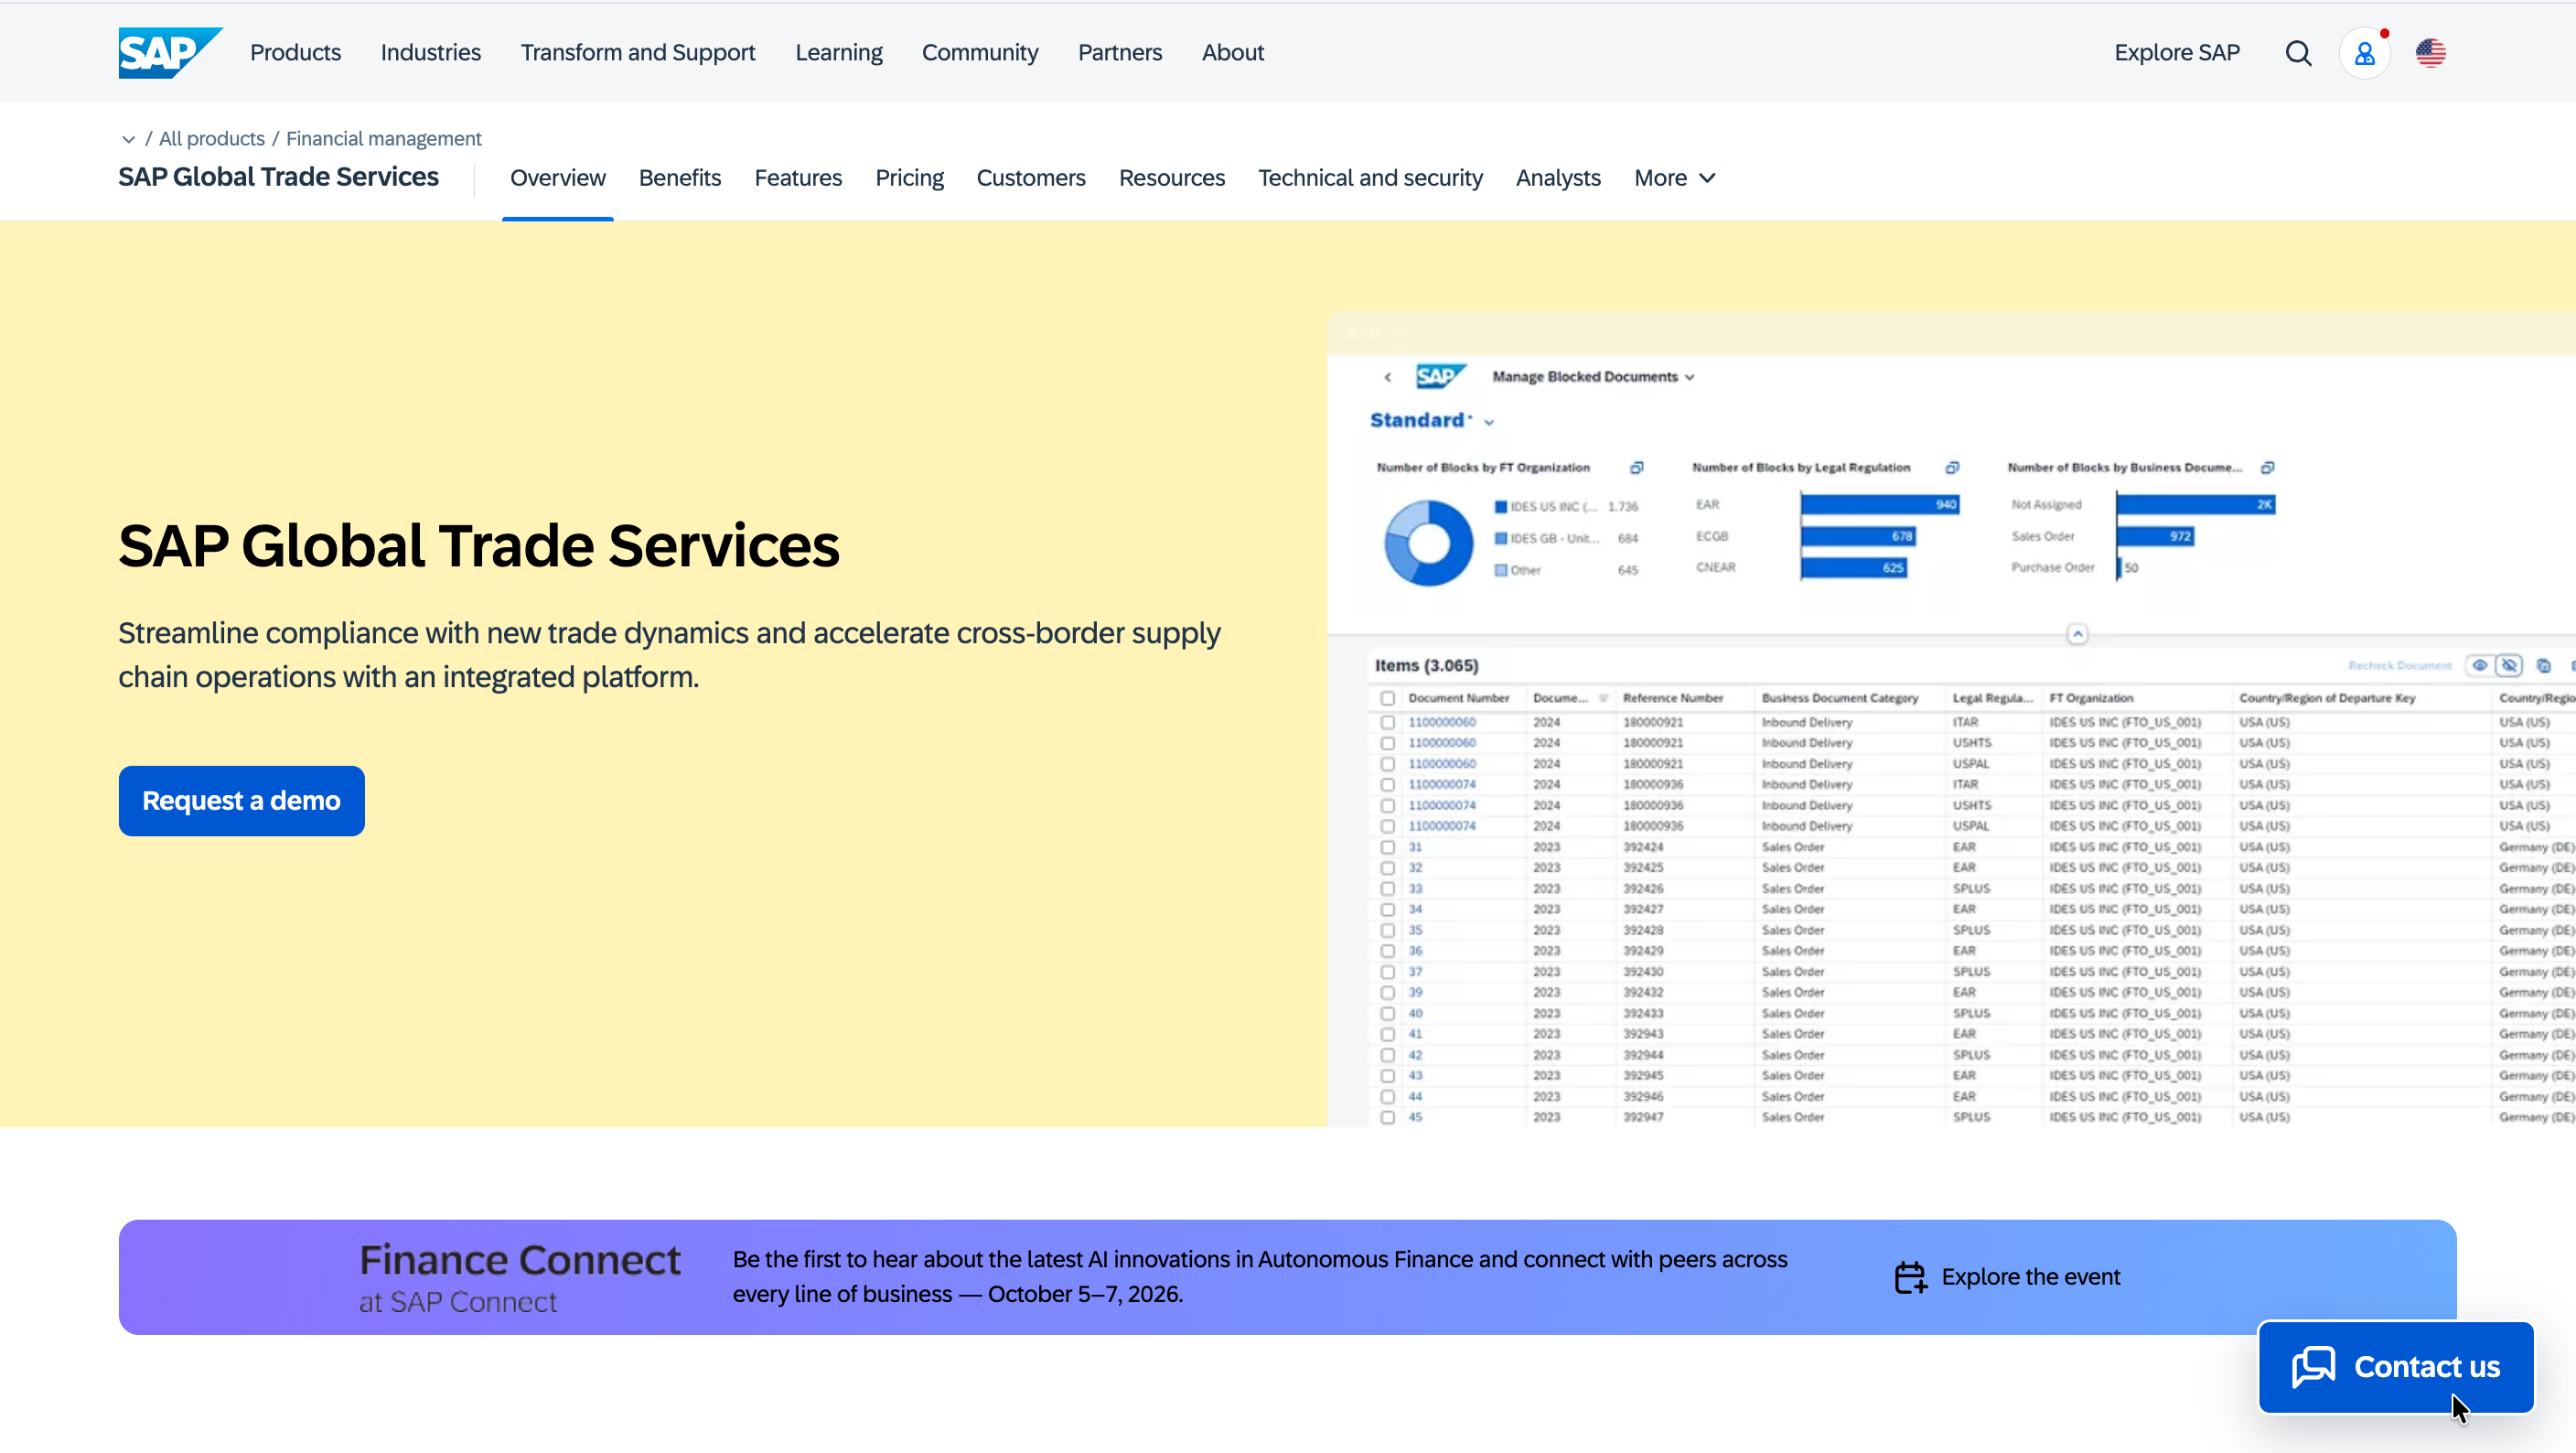Check the first row with ITAR regulation
2576x1453 pixels.
coord(1387,722)
